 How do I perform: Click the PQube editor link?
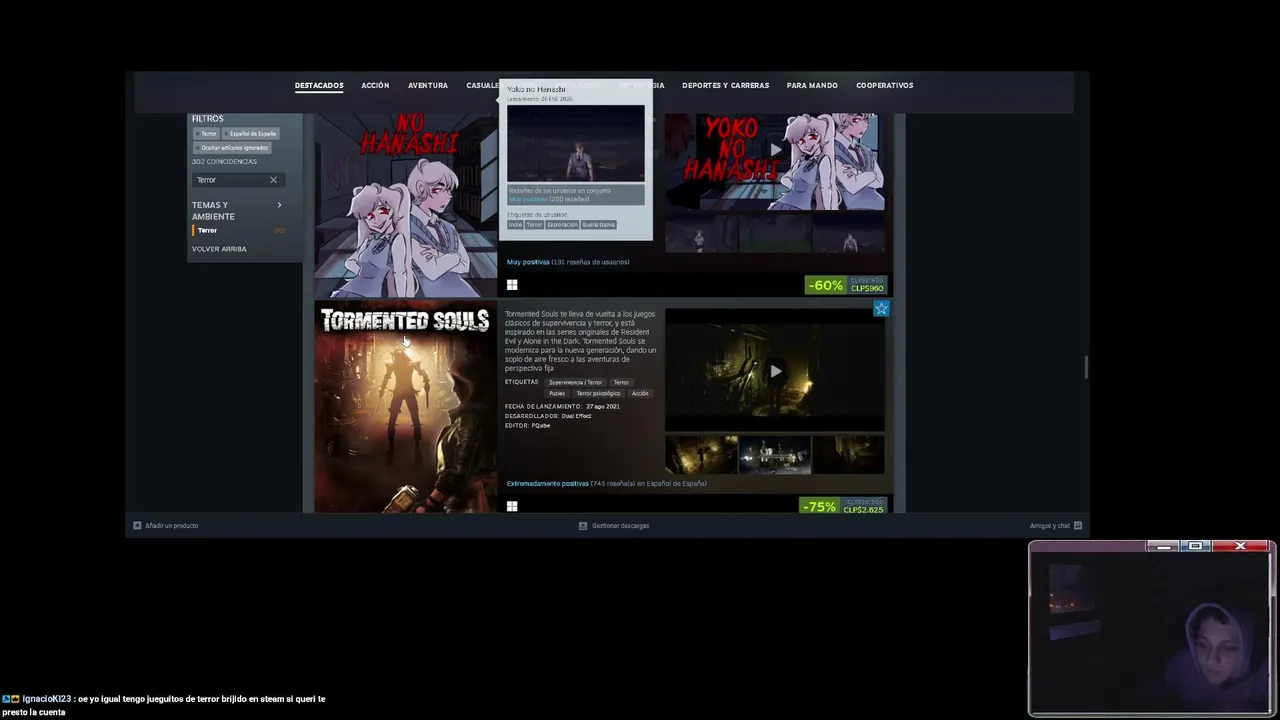[x=541, y=426]
